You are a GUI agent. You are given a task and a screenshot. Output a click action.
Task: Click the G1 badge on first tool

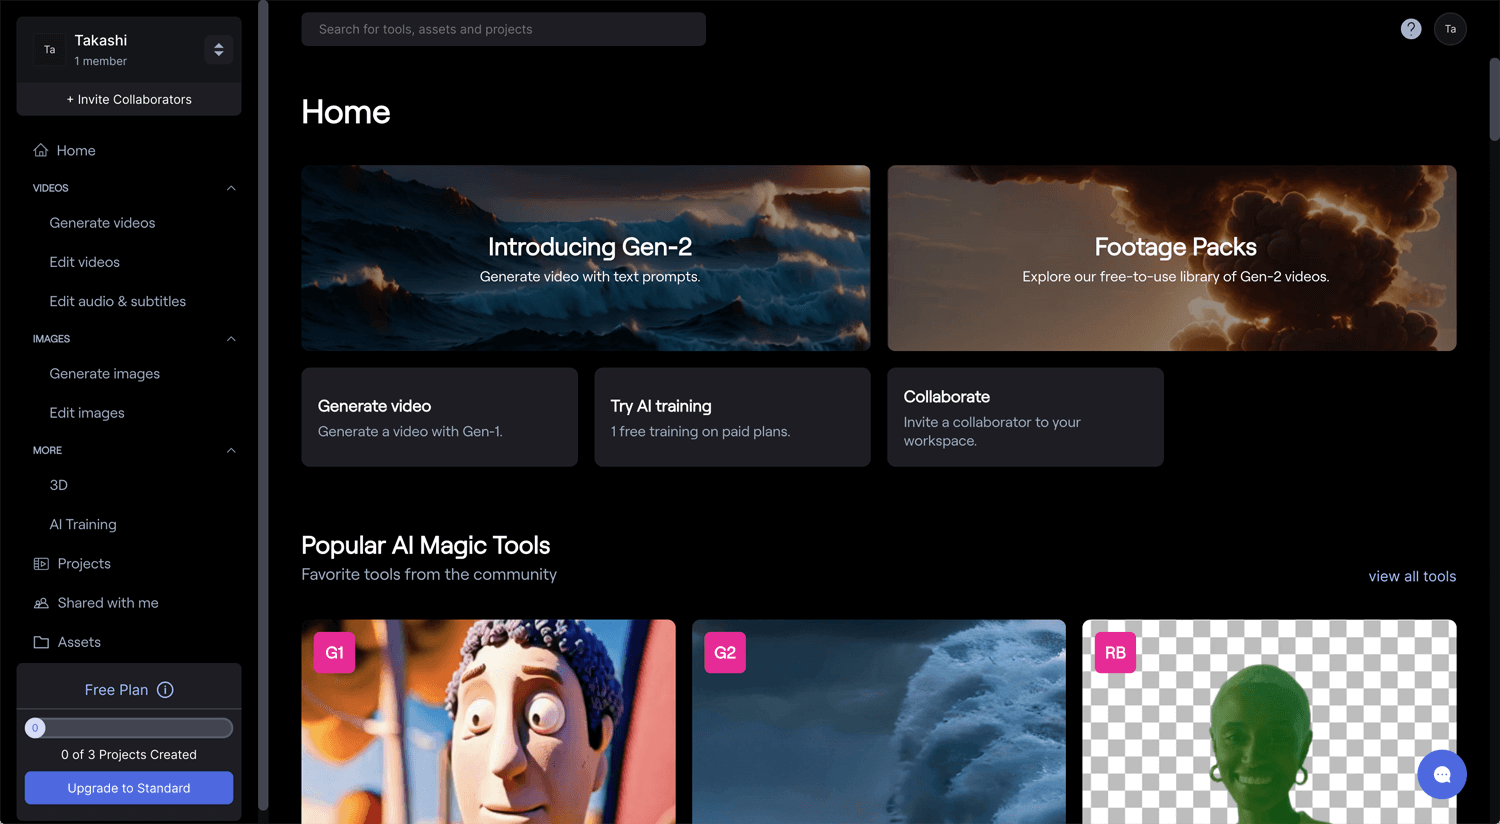[x=334, y=652]
